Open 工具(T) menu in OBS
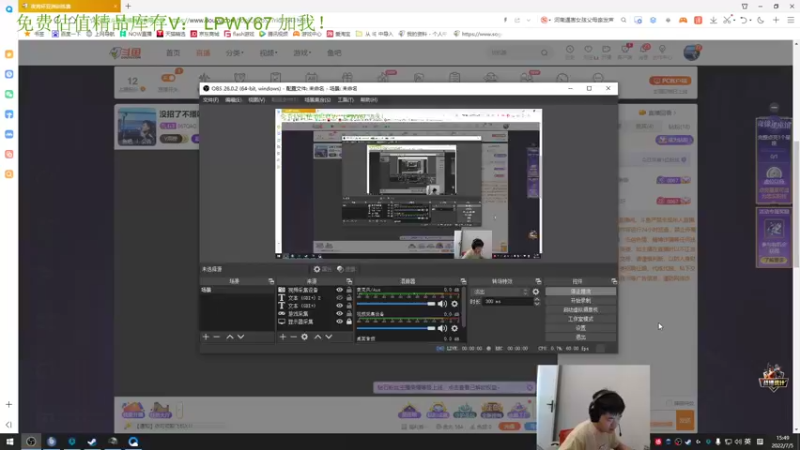Screen dimensions: 800x450 tap(345, 100)
